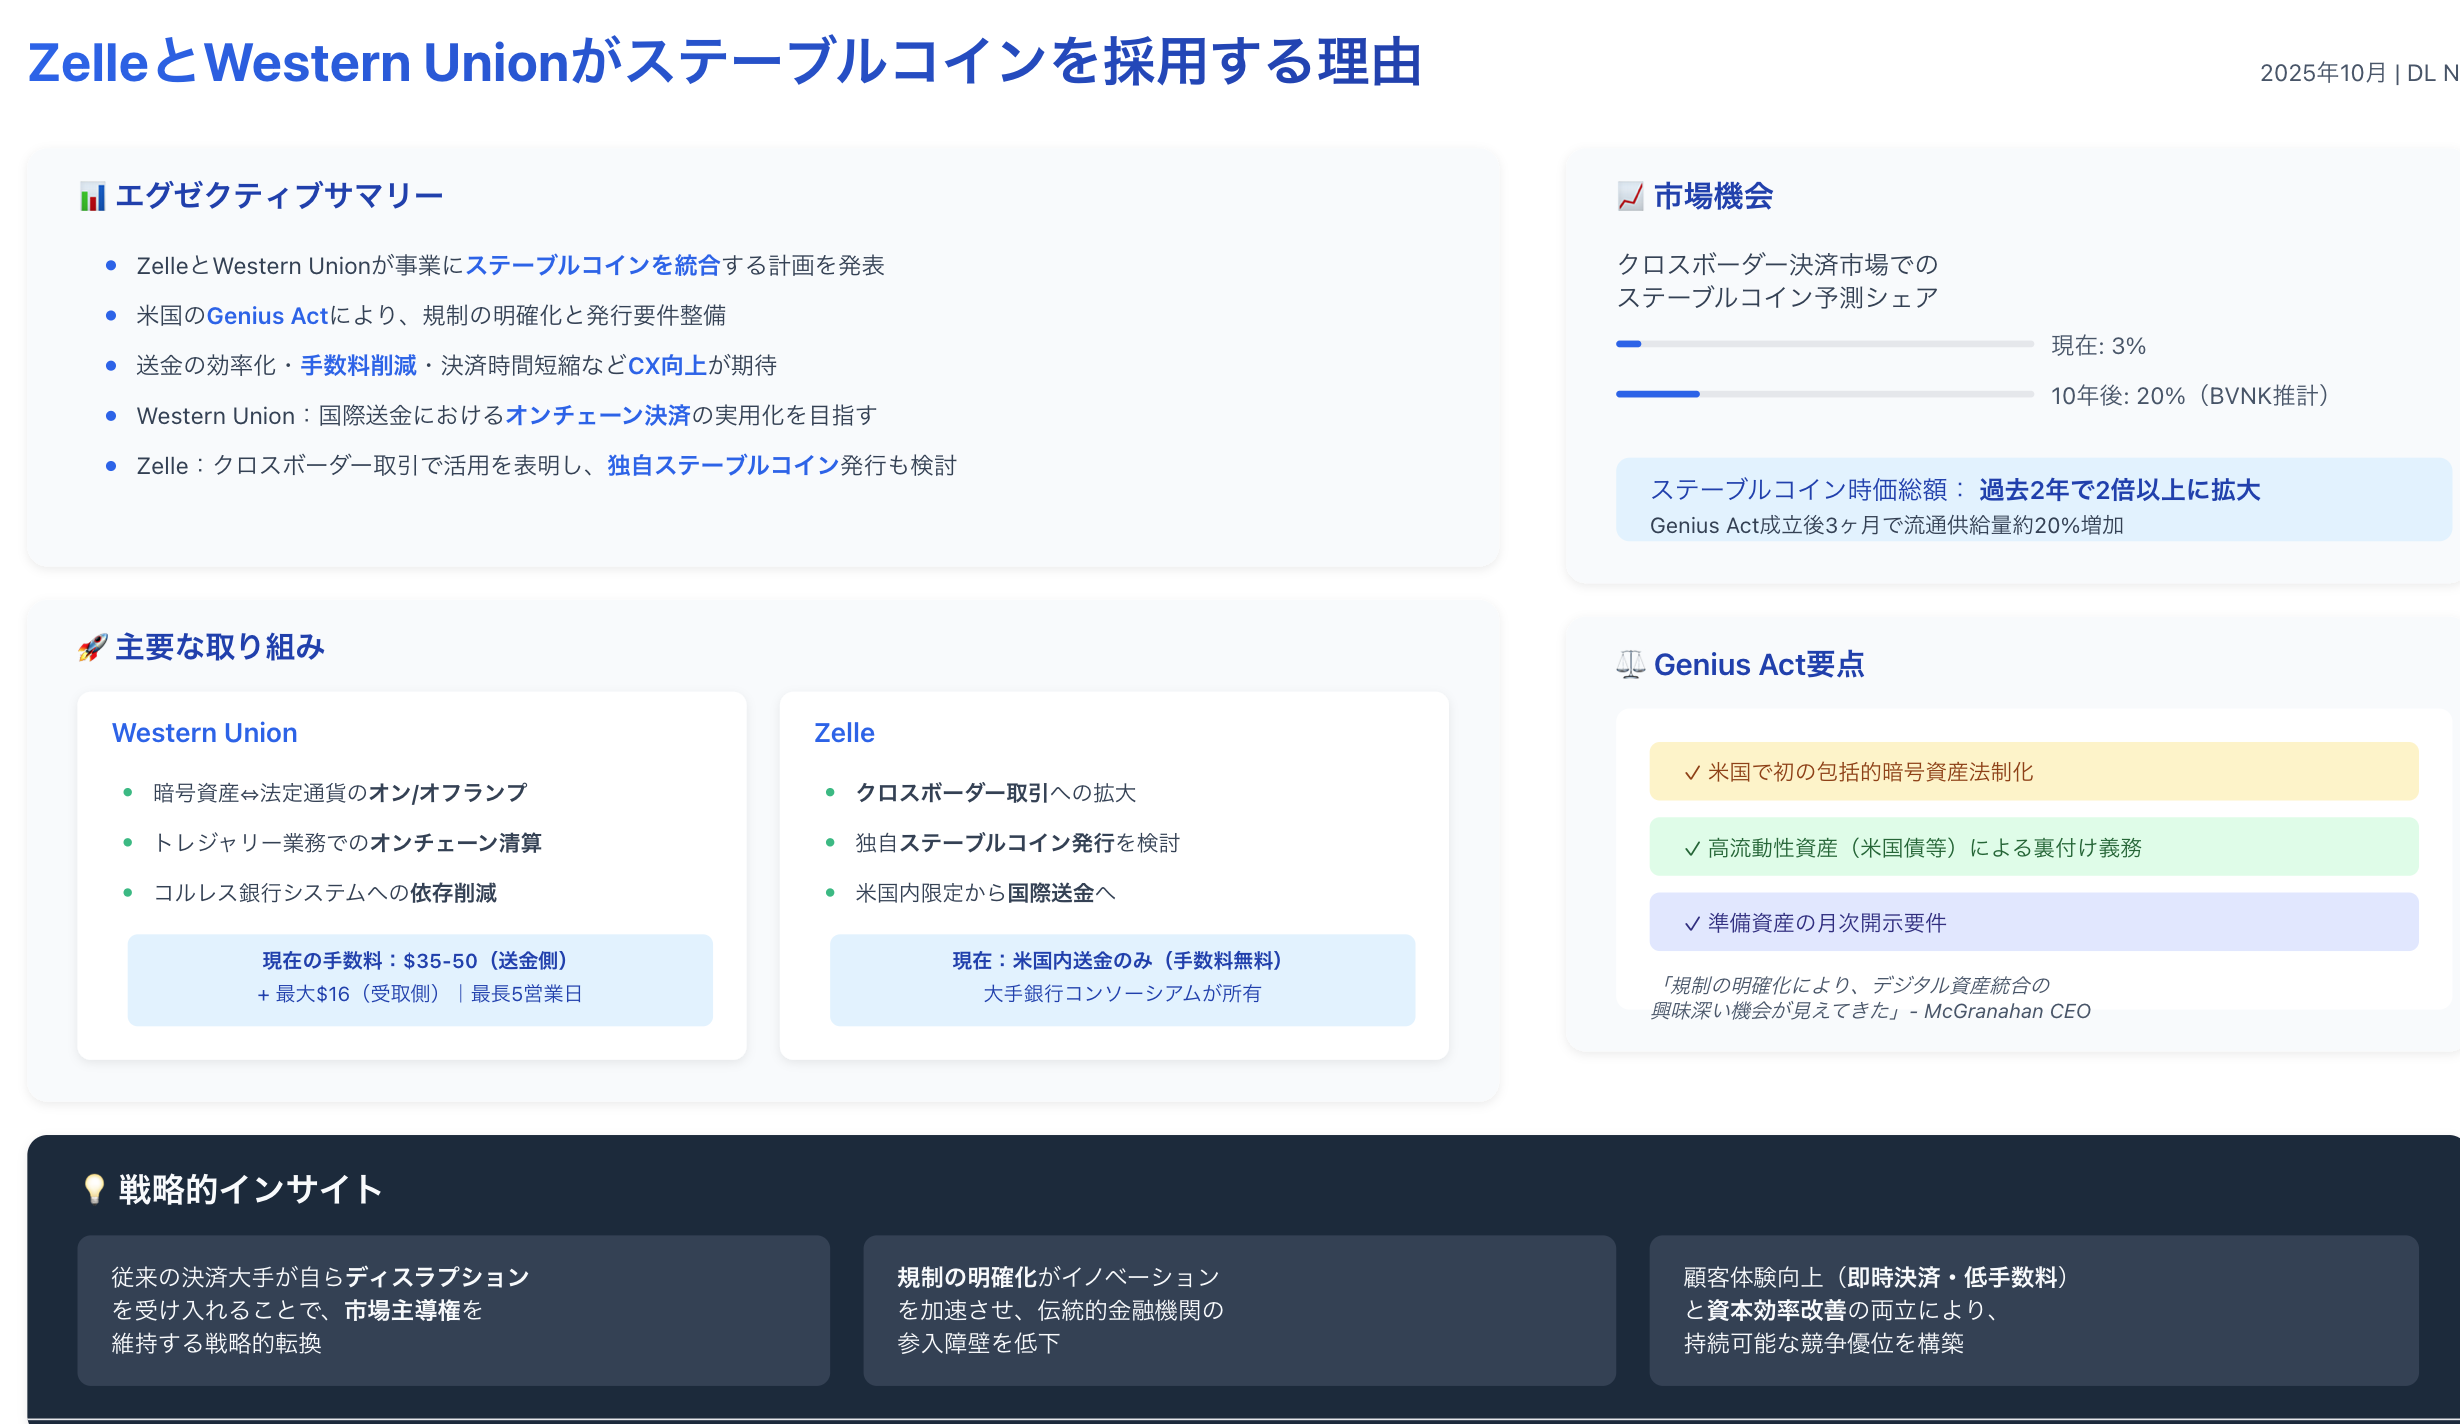Image resolution: width=2460 pixels, height=1424 pixels.
Task: Click the main title about ZelleとWestern Union
Action: point(724,62)
